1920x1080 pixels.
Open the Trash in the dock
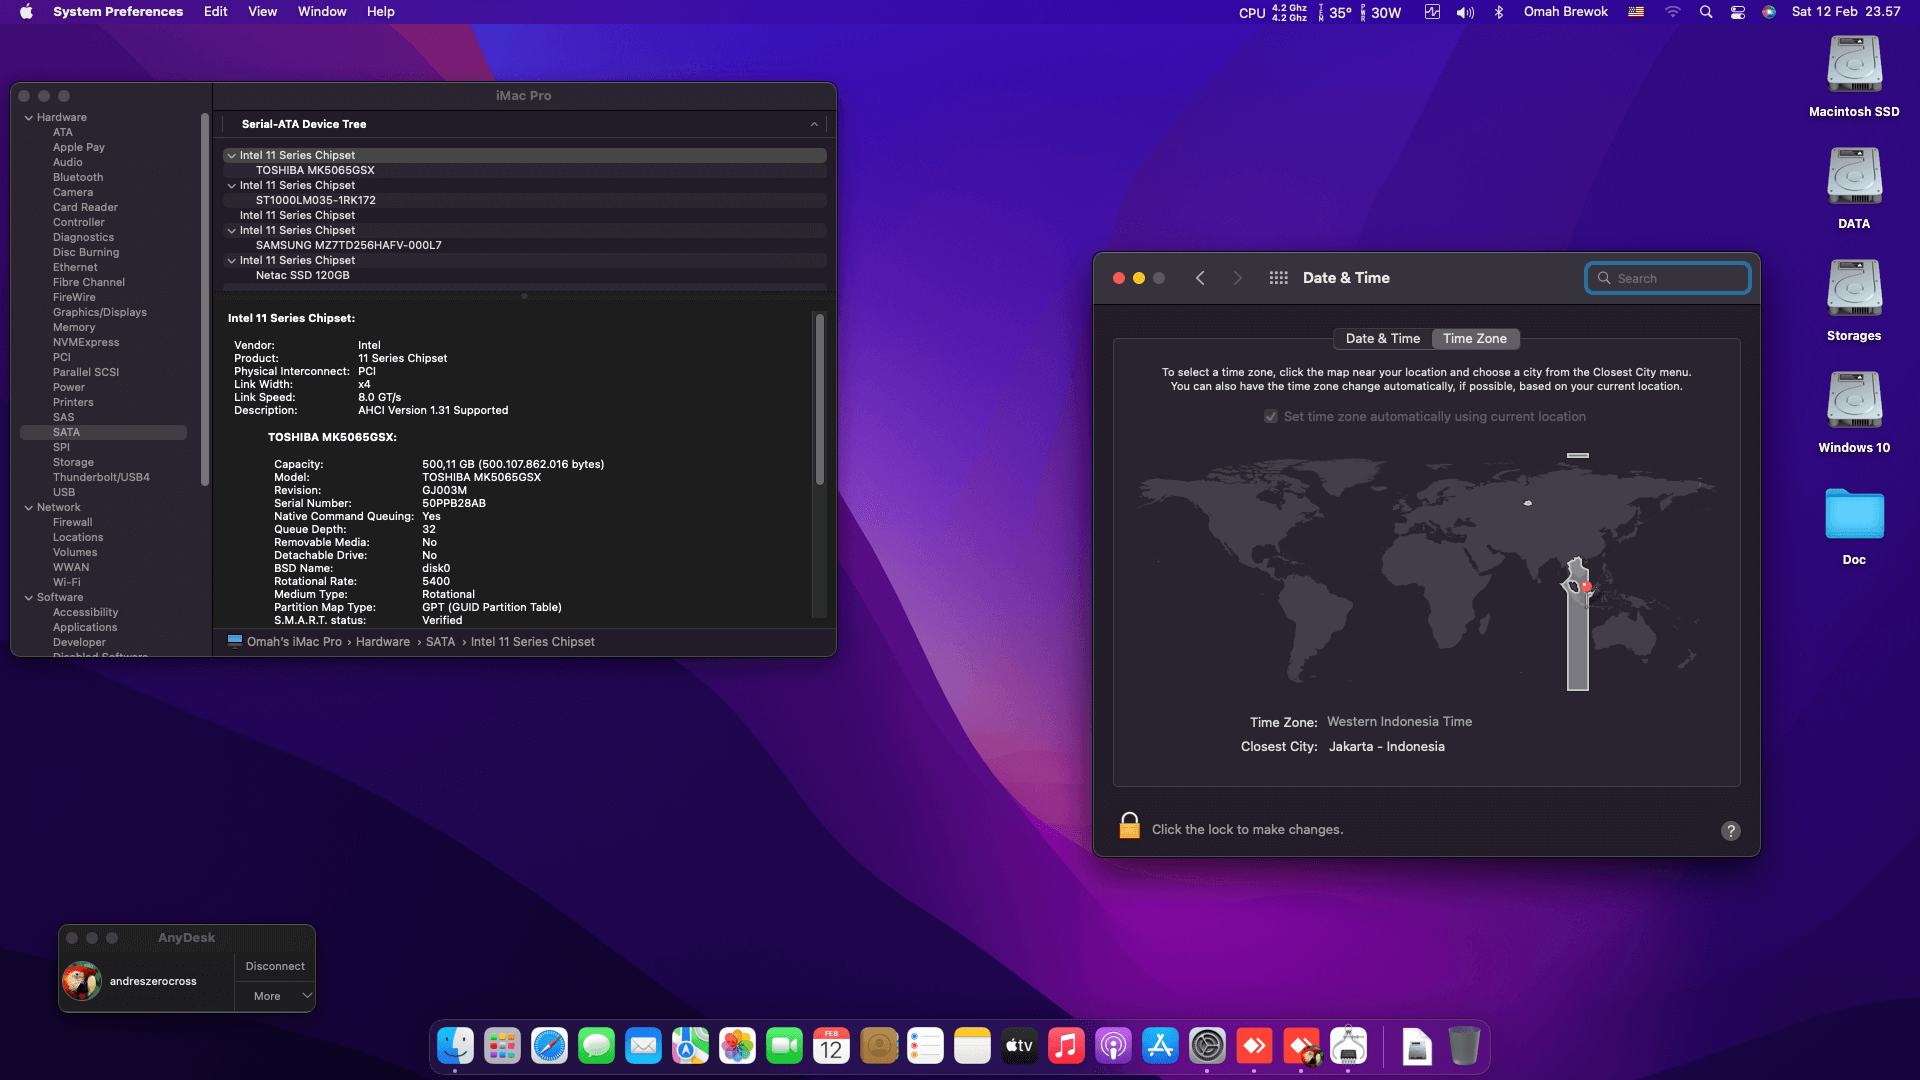[1464, 1046]
